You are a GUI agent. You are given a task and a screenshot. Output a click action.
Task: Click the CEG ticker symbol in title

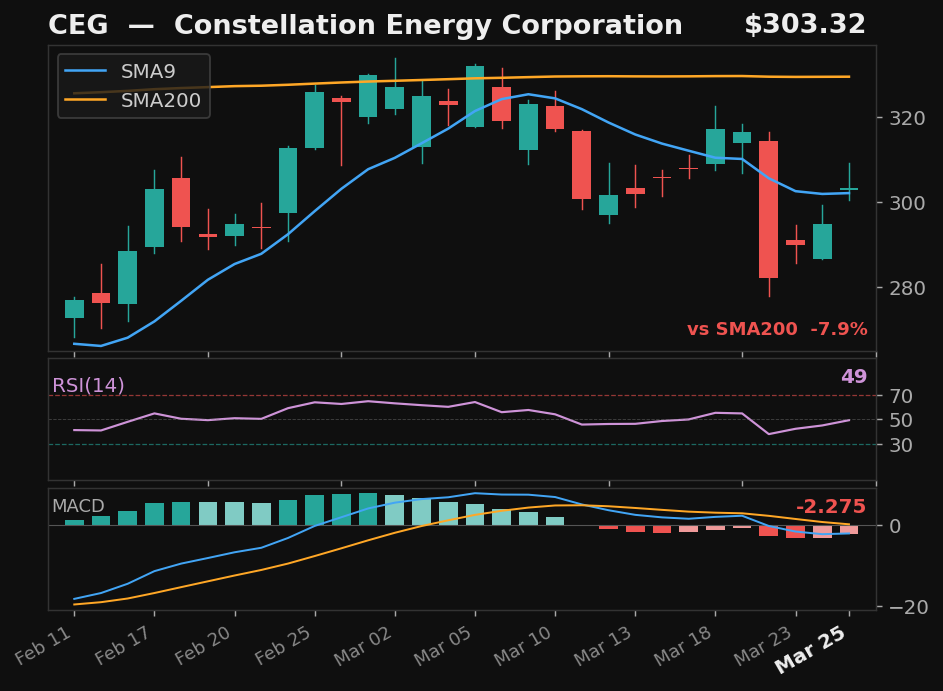tap(78, 25)
